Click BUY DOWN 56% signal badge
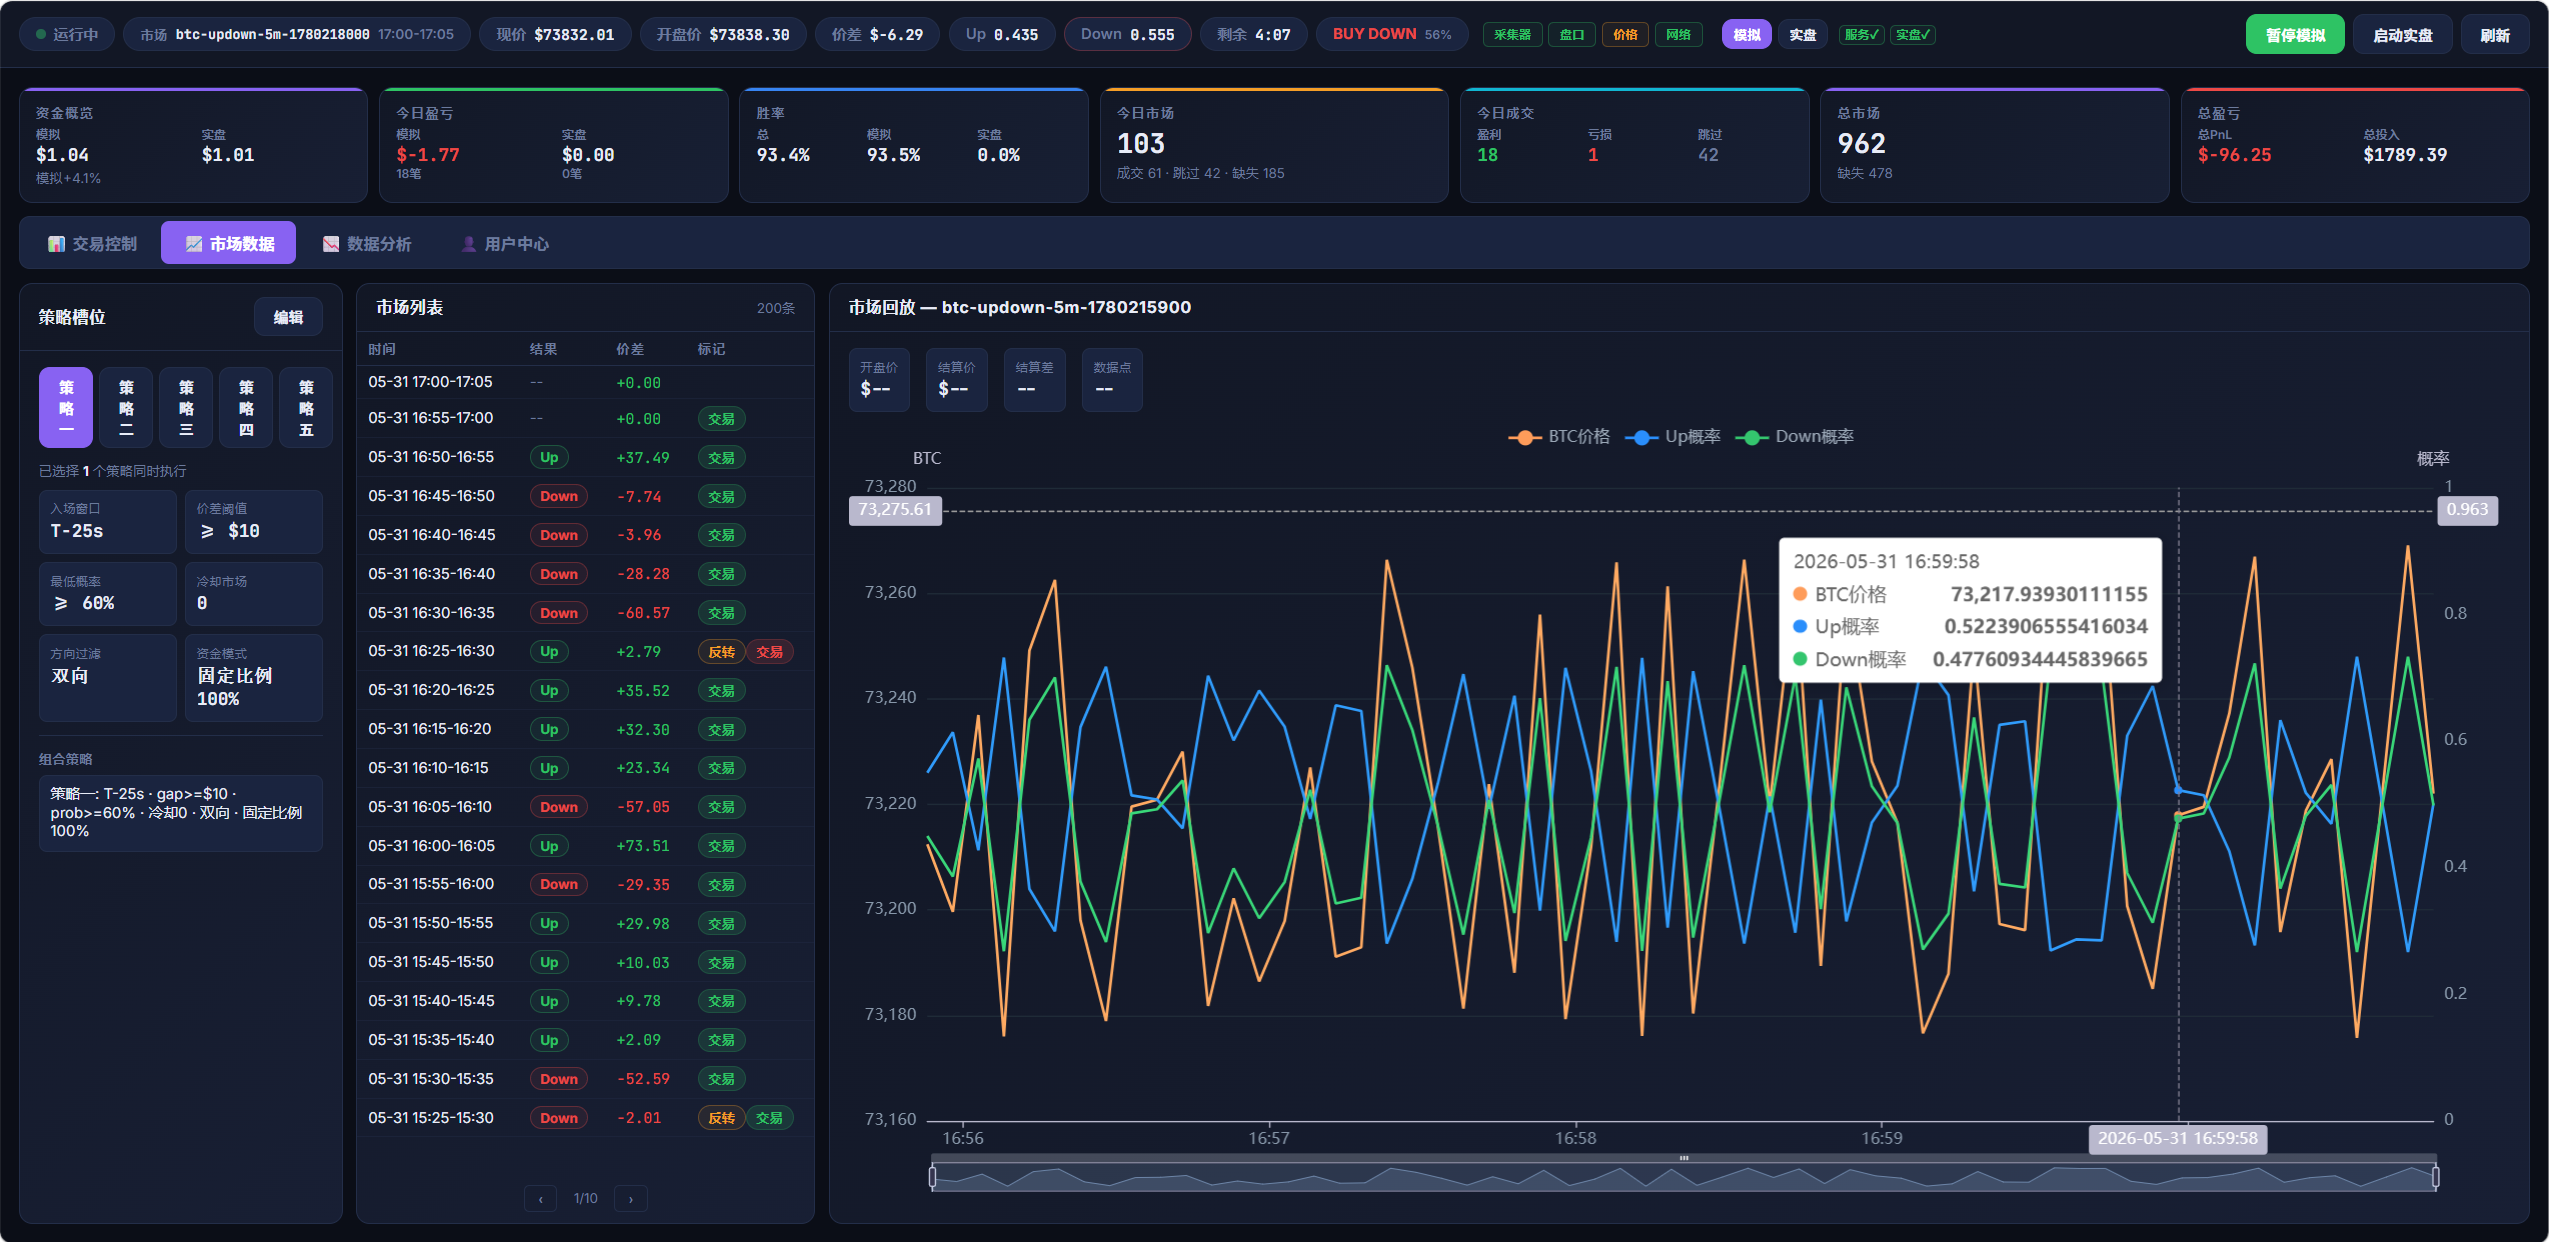 [x=1391, y=35]
